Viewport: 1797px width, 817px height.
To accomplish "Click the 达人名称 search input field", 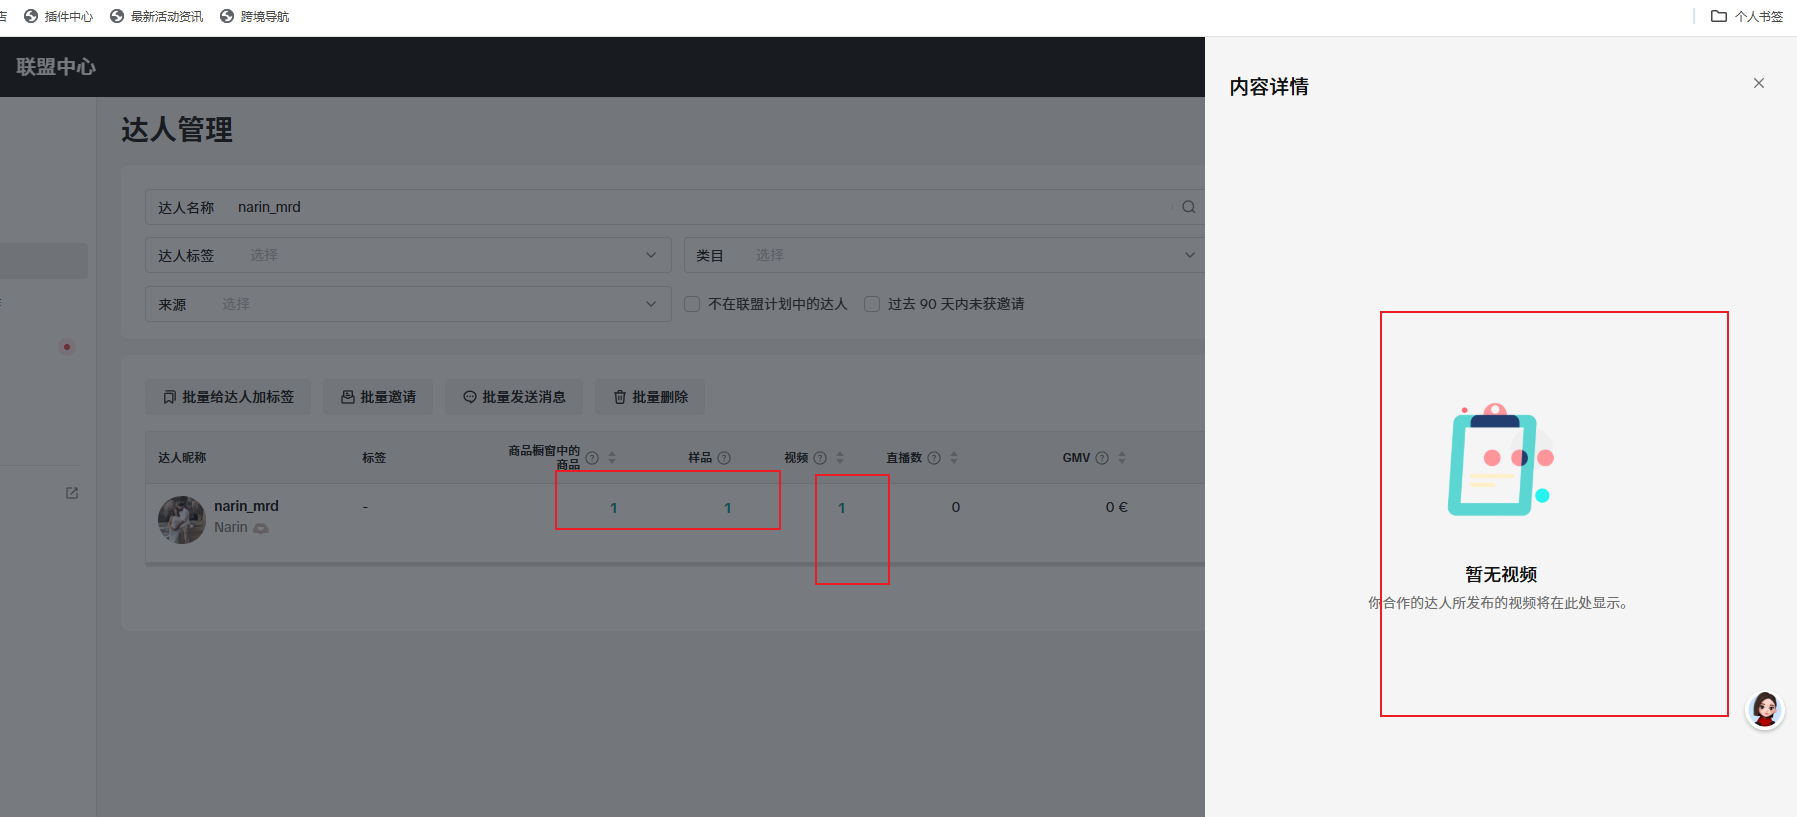I will click(700, 207).
